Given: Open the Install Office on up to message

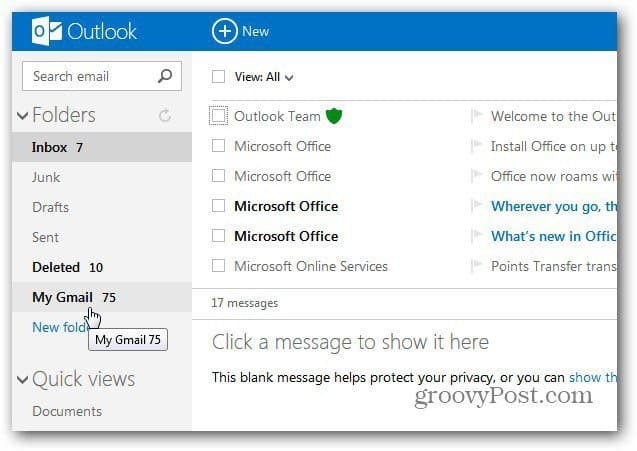Looking at the screenshot, I should (x=553, y=146).
